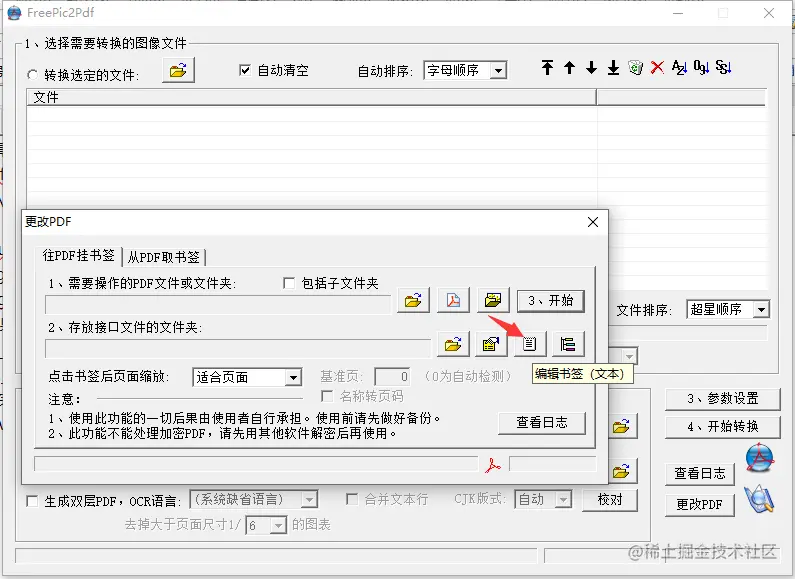
Task: Click 基准页 number input field
Action: [x=392, y=377]
